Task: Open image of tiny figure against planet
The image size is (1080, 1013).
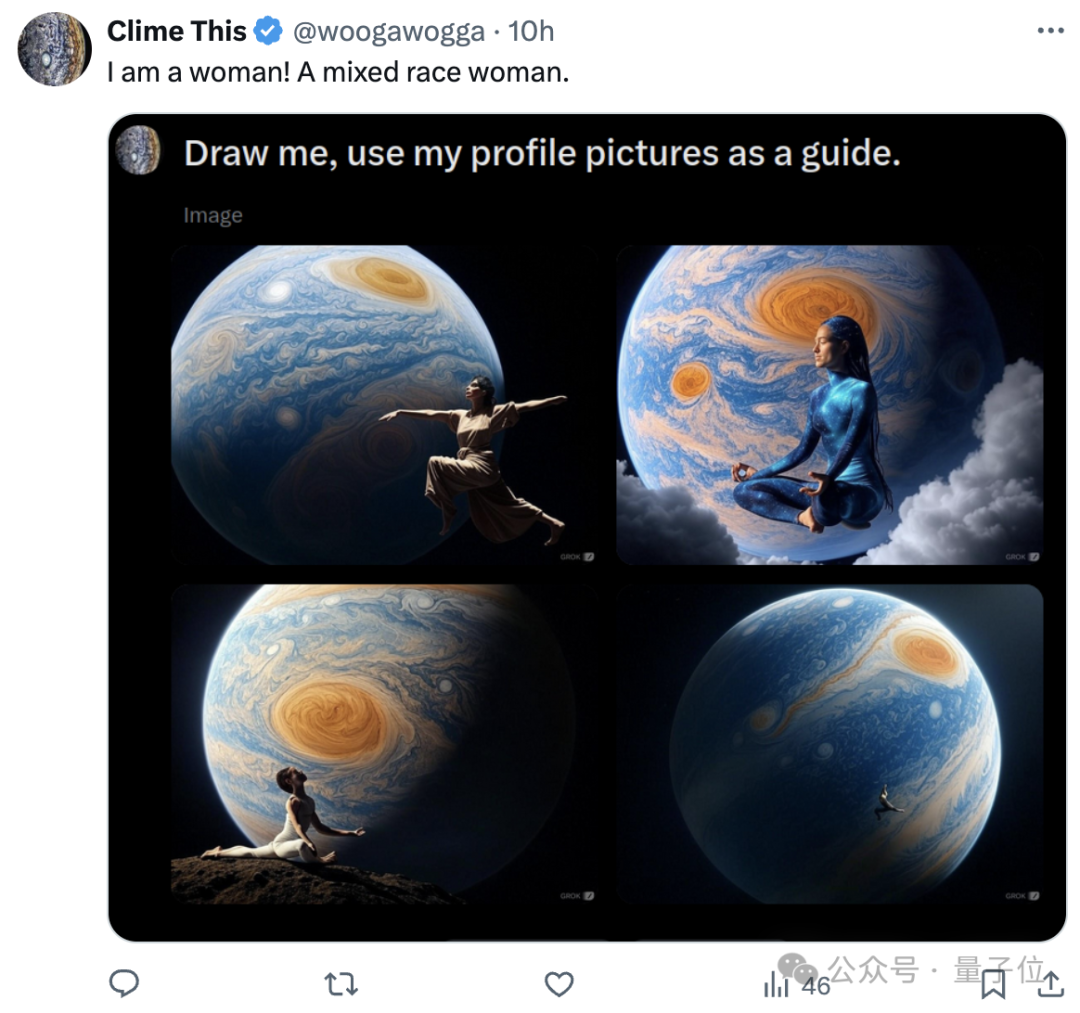Action: (x=829, y=744)
